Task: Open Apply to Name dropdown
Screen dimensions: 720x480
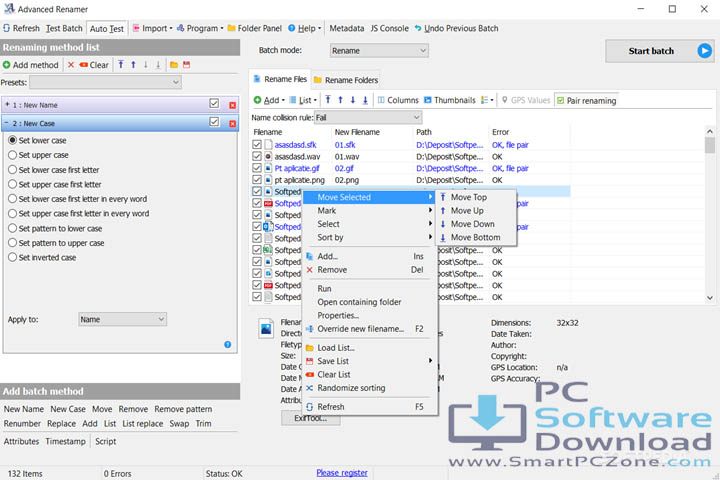Action: [x=122, y=319]
